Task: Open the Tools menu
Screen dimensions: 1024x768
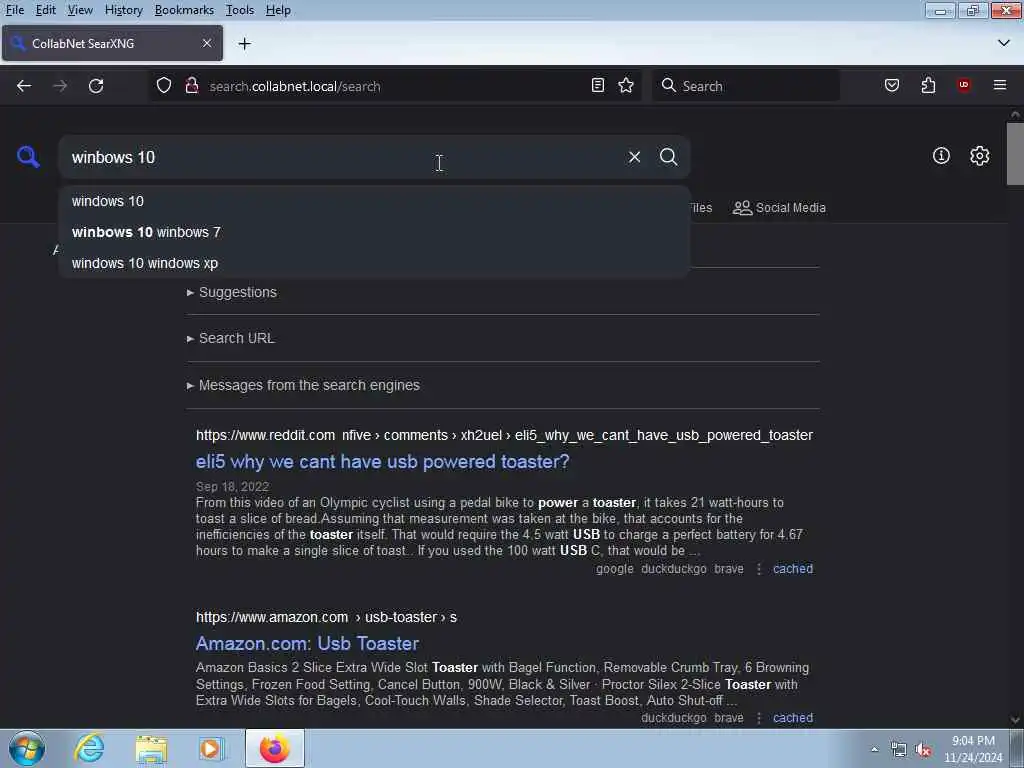Action: (x=240, y=10)
